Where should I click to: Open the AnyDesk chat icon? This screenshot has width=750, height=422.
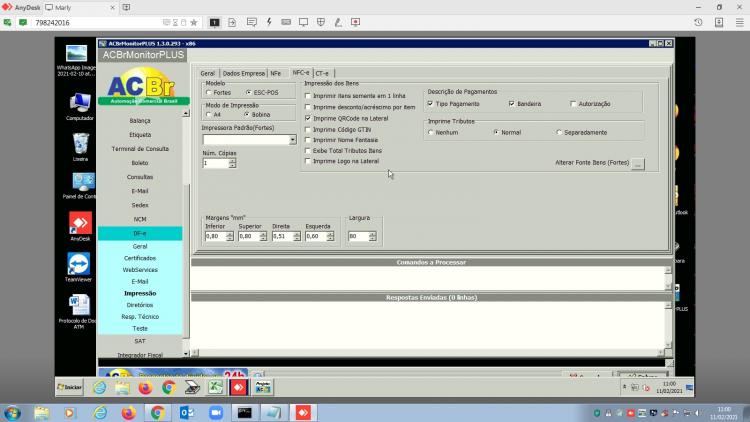252,22
